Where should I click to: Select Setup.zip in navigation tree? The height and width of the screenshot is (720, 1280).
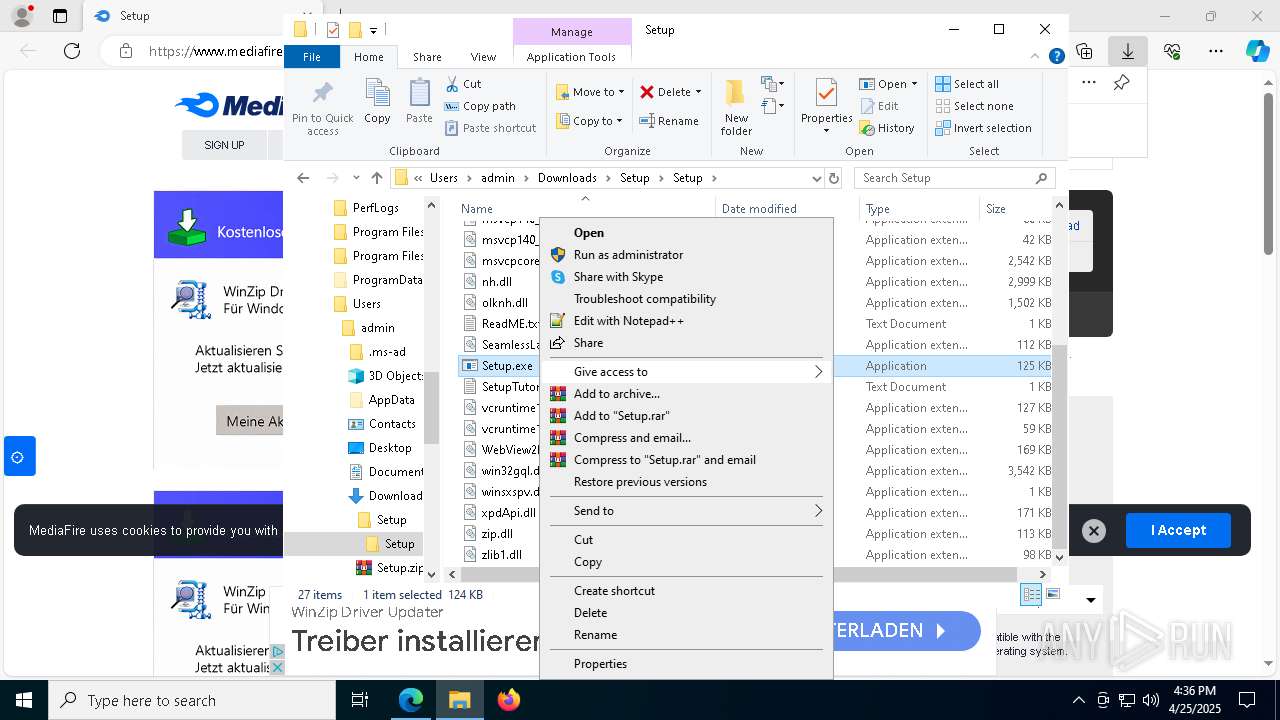pyautogui.click(x=399, y=568)
